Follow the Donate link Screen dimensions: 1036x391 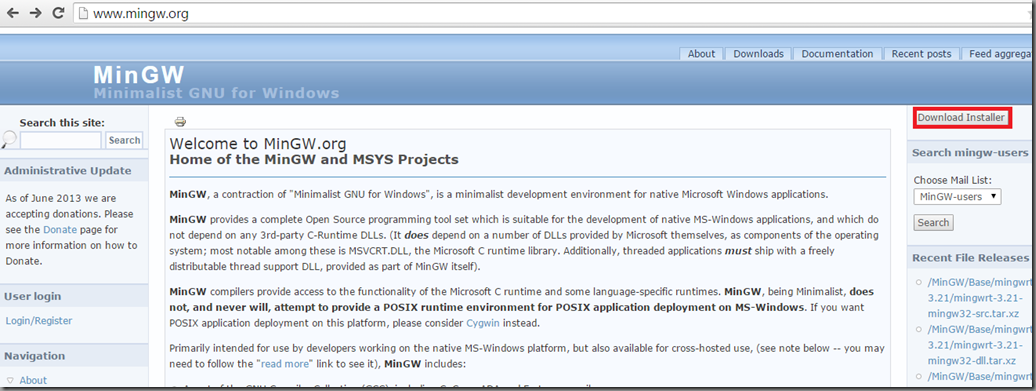[x=60, y=230]
